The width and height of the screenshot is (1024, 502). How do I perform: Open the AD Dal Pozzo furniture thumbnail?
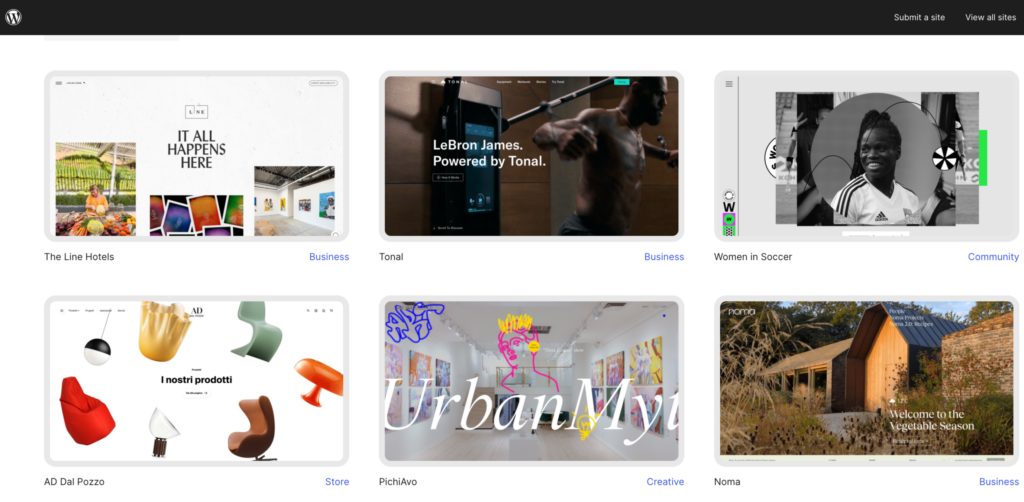click(196, 381)
